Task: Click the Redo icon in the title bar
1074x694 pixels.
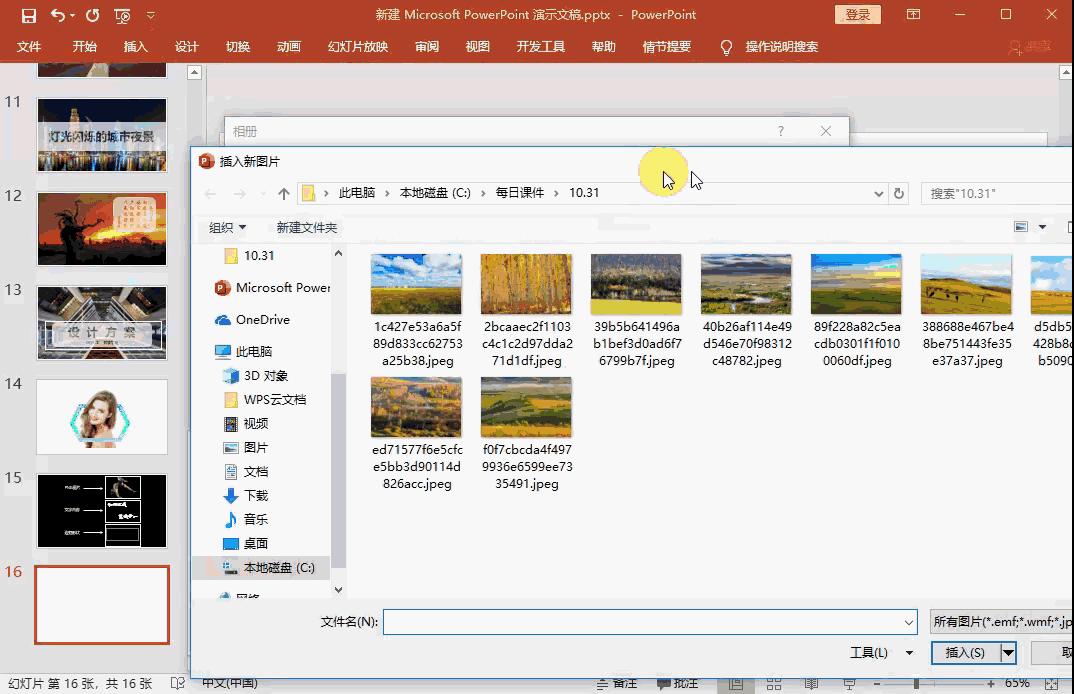Action: click(x=90, y=15)
